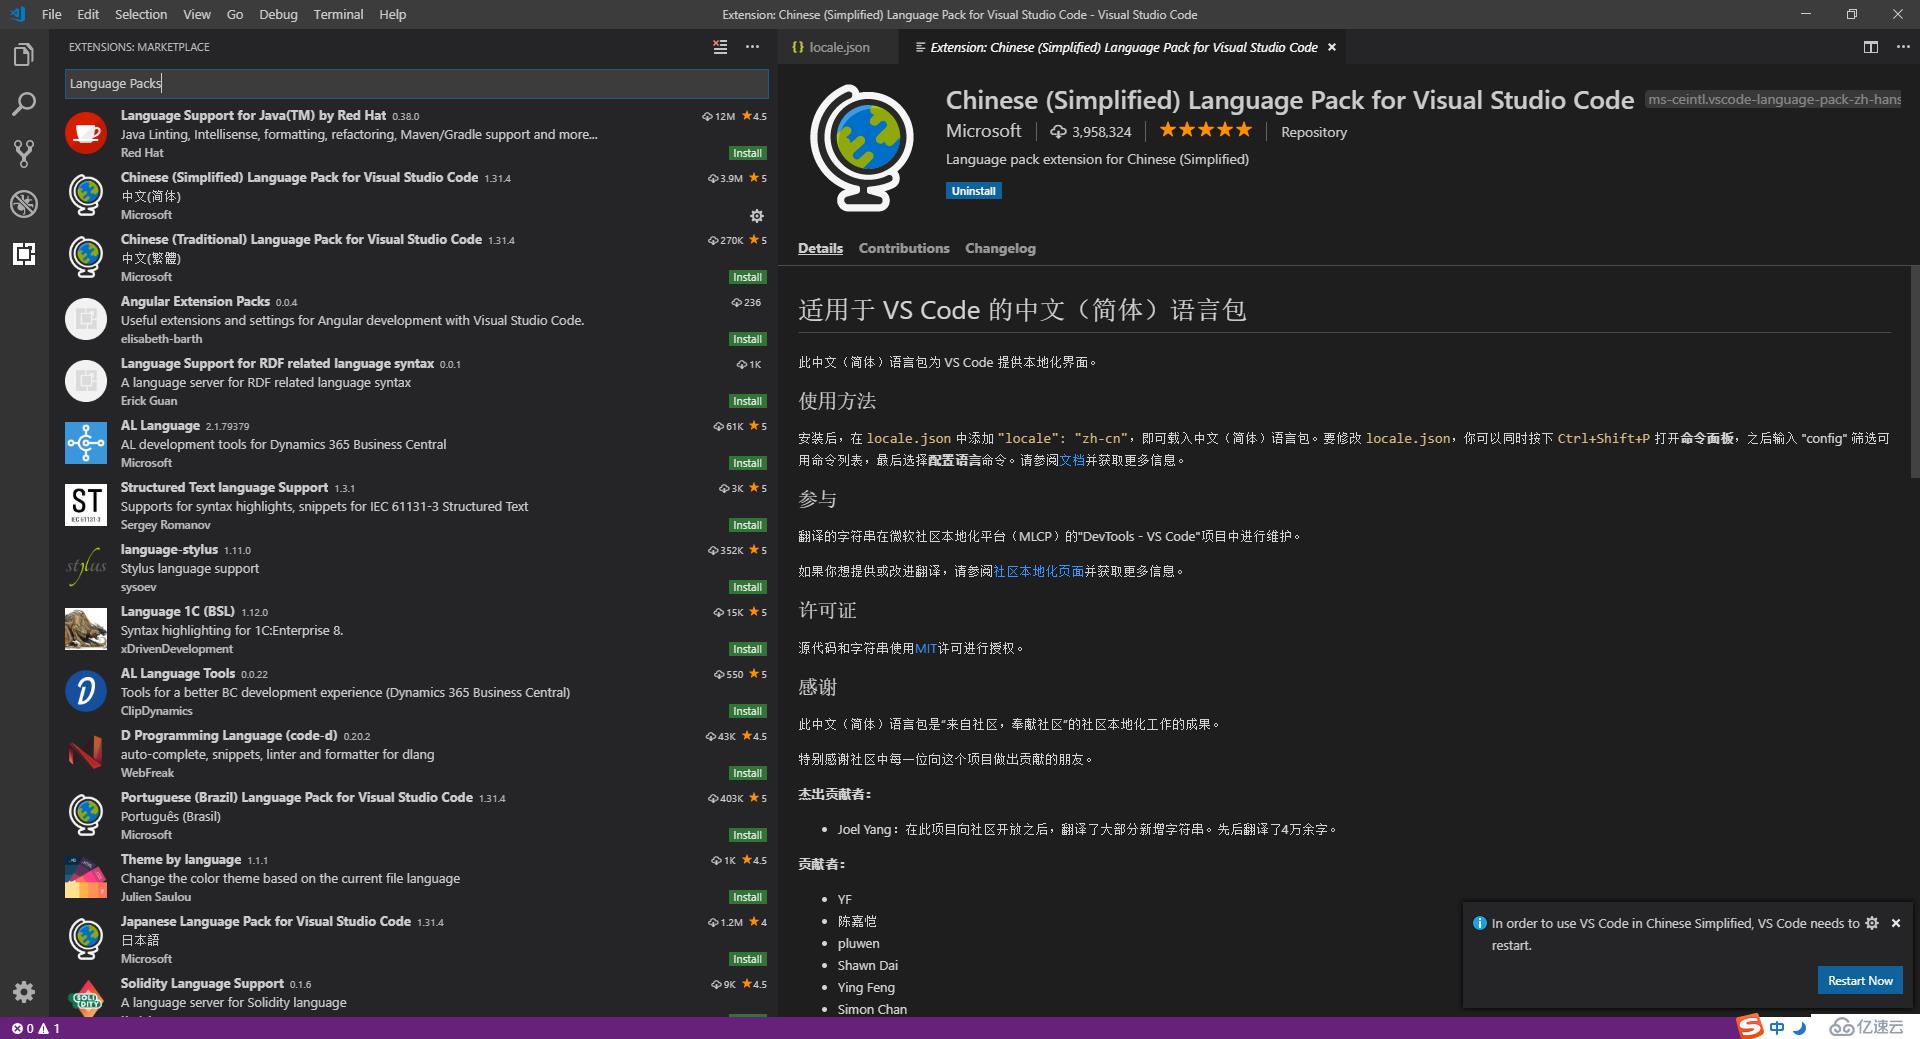Image resolution: width=1920 pixels, height=1039 pixels.
Task: Open the Debug view in activity bar
Action: 24,204
